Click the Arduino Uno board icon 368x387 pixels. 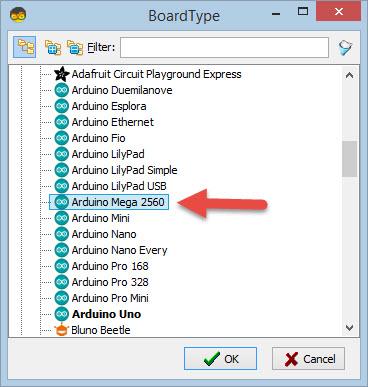point(62,314)
